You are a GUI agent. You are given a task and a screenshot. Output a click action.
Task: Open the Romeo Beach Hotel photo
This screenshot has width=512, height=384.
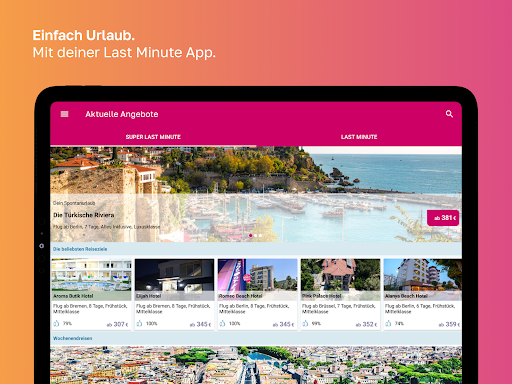(x=257, y=280)
